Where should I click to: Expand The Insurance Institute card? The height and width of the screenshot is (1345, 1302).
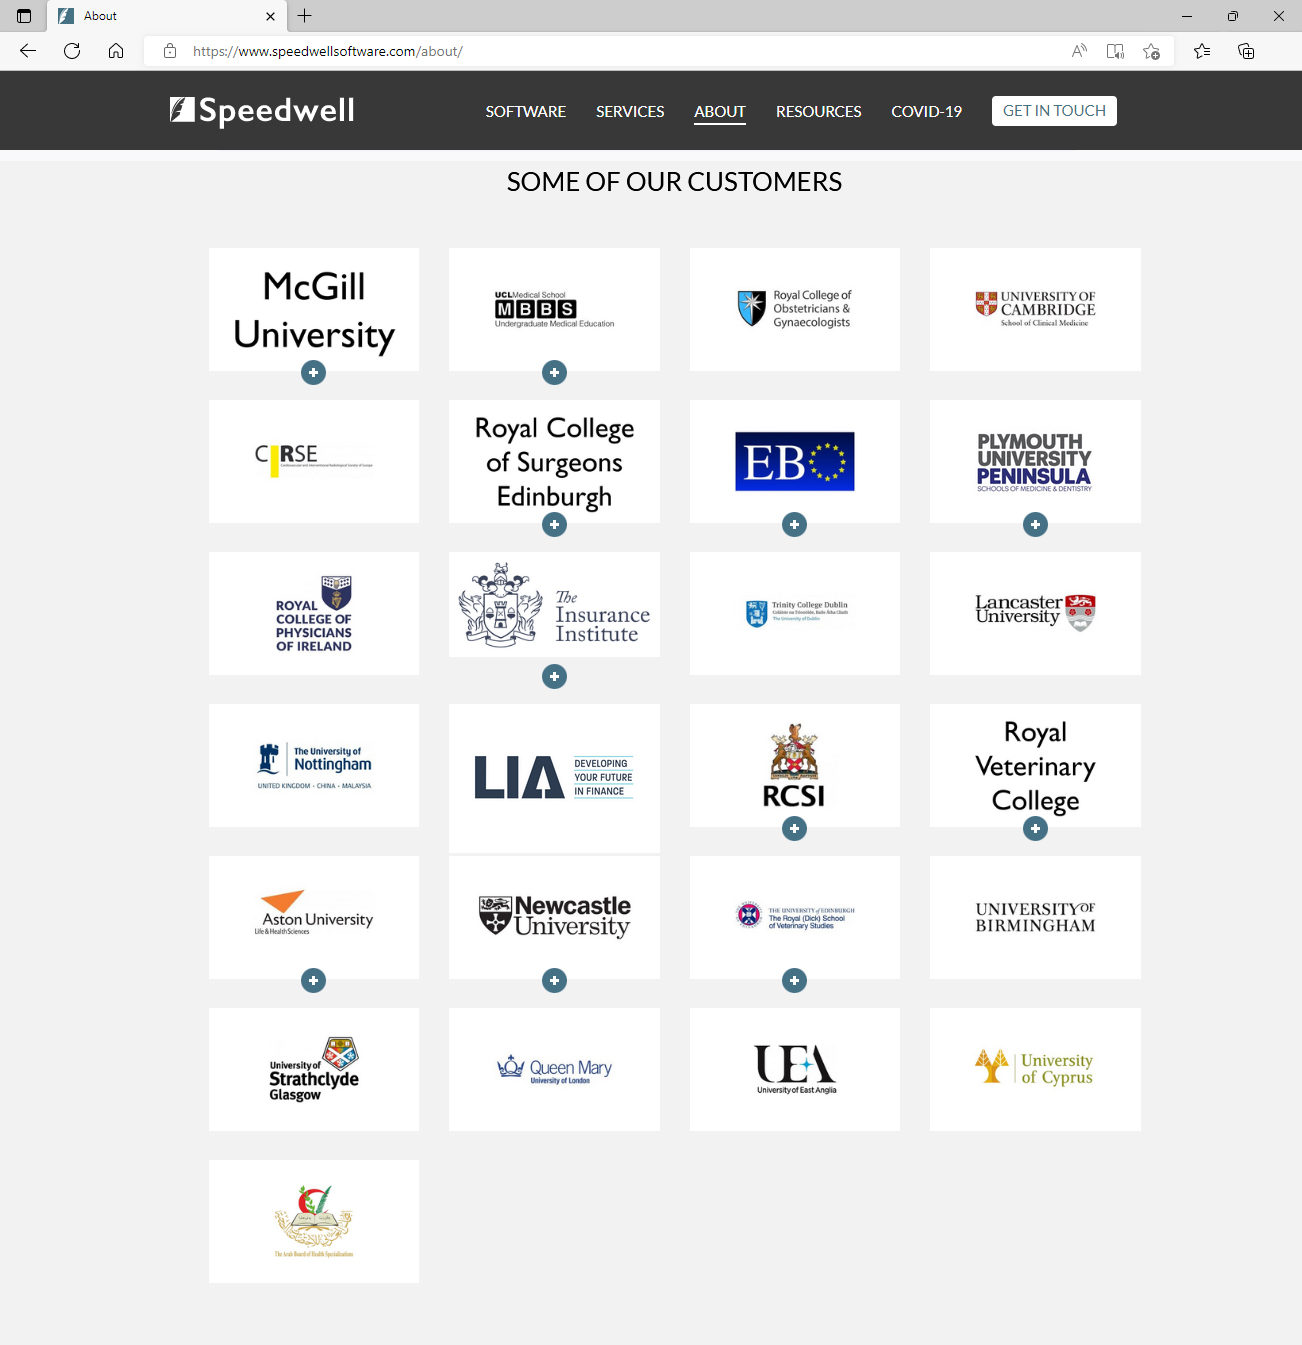click(x=554, y=676)
